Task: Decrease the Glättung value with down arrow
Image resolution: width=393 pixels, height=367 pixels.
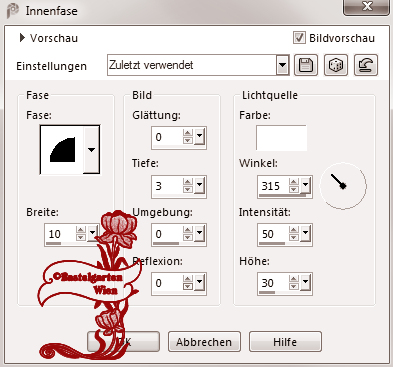Action: tap(188, 141)
